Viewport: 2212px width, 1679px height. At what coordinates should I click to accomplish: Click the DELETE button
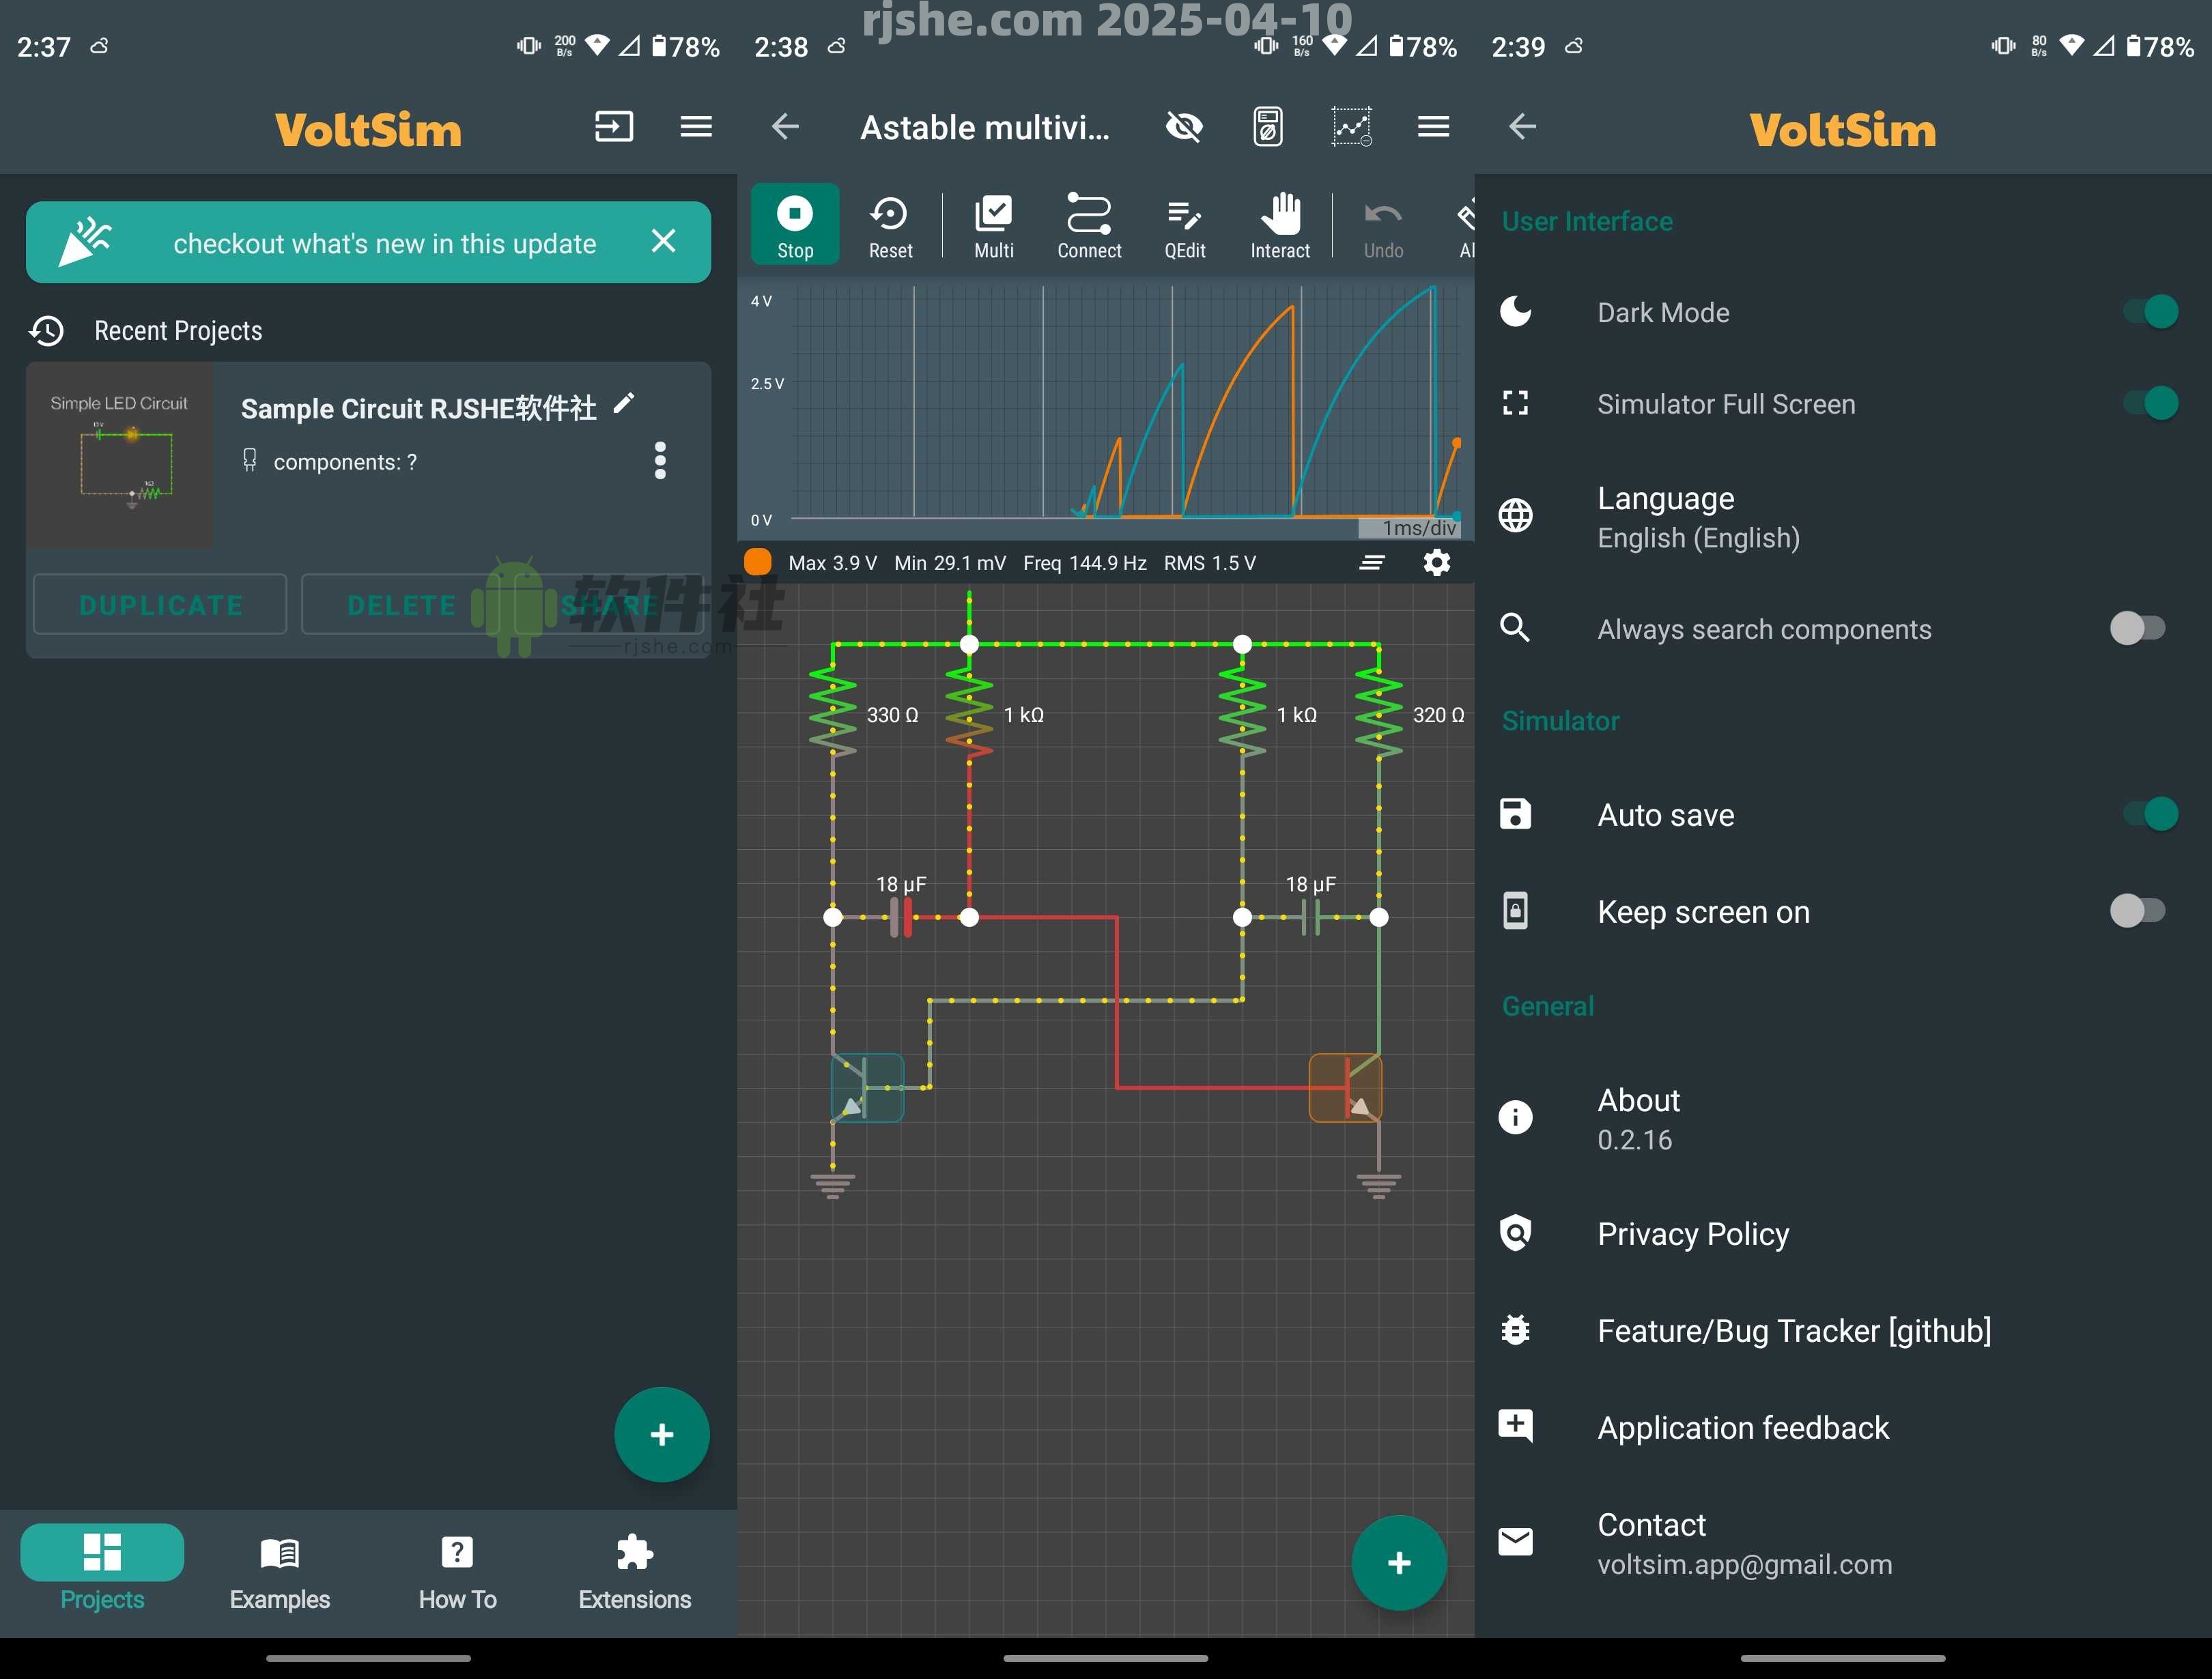pyautogui.click(x=401, y=604)
